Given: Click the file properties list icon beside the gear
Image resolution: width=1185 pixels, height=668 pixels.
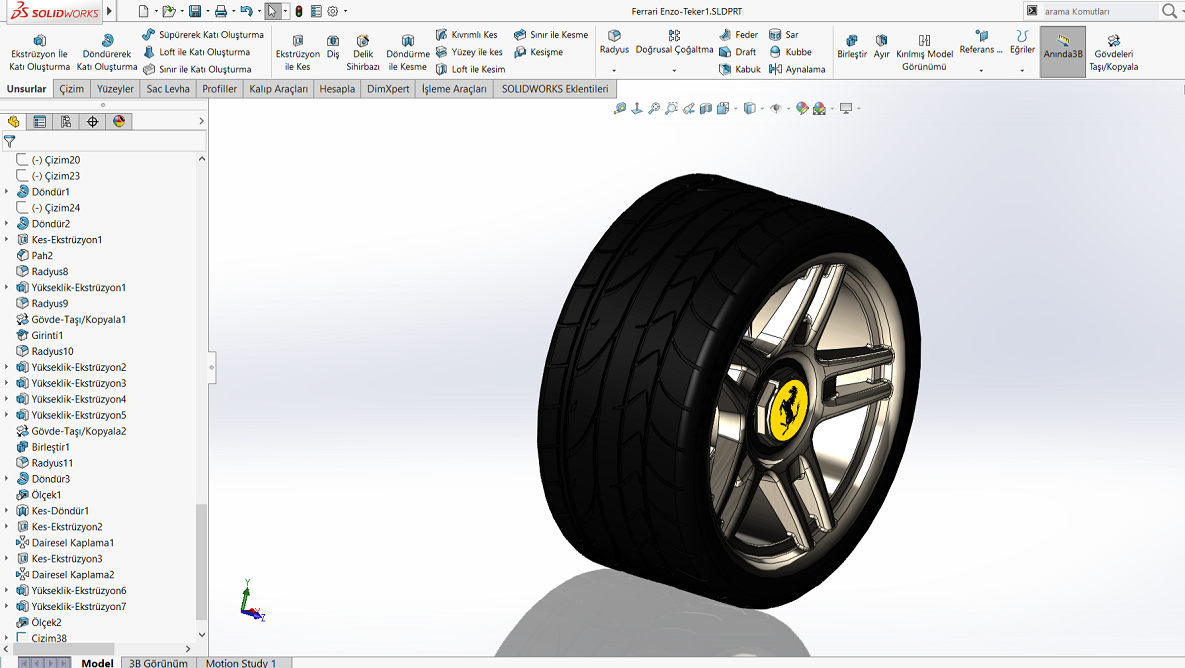Looking at the screenshot, I should [316, 11].
